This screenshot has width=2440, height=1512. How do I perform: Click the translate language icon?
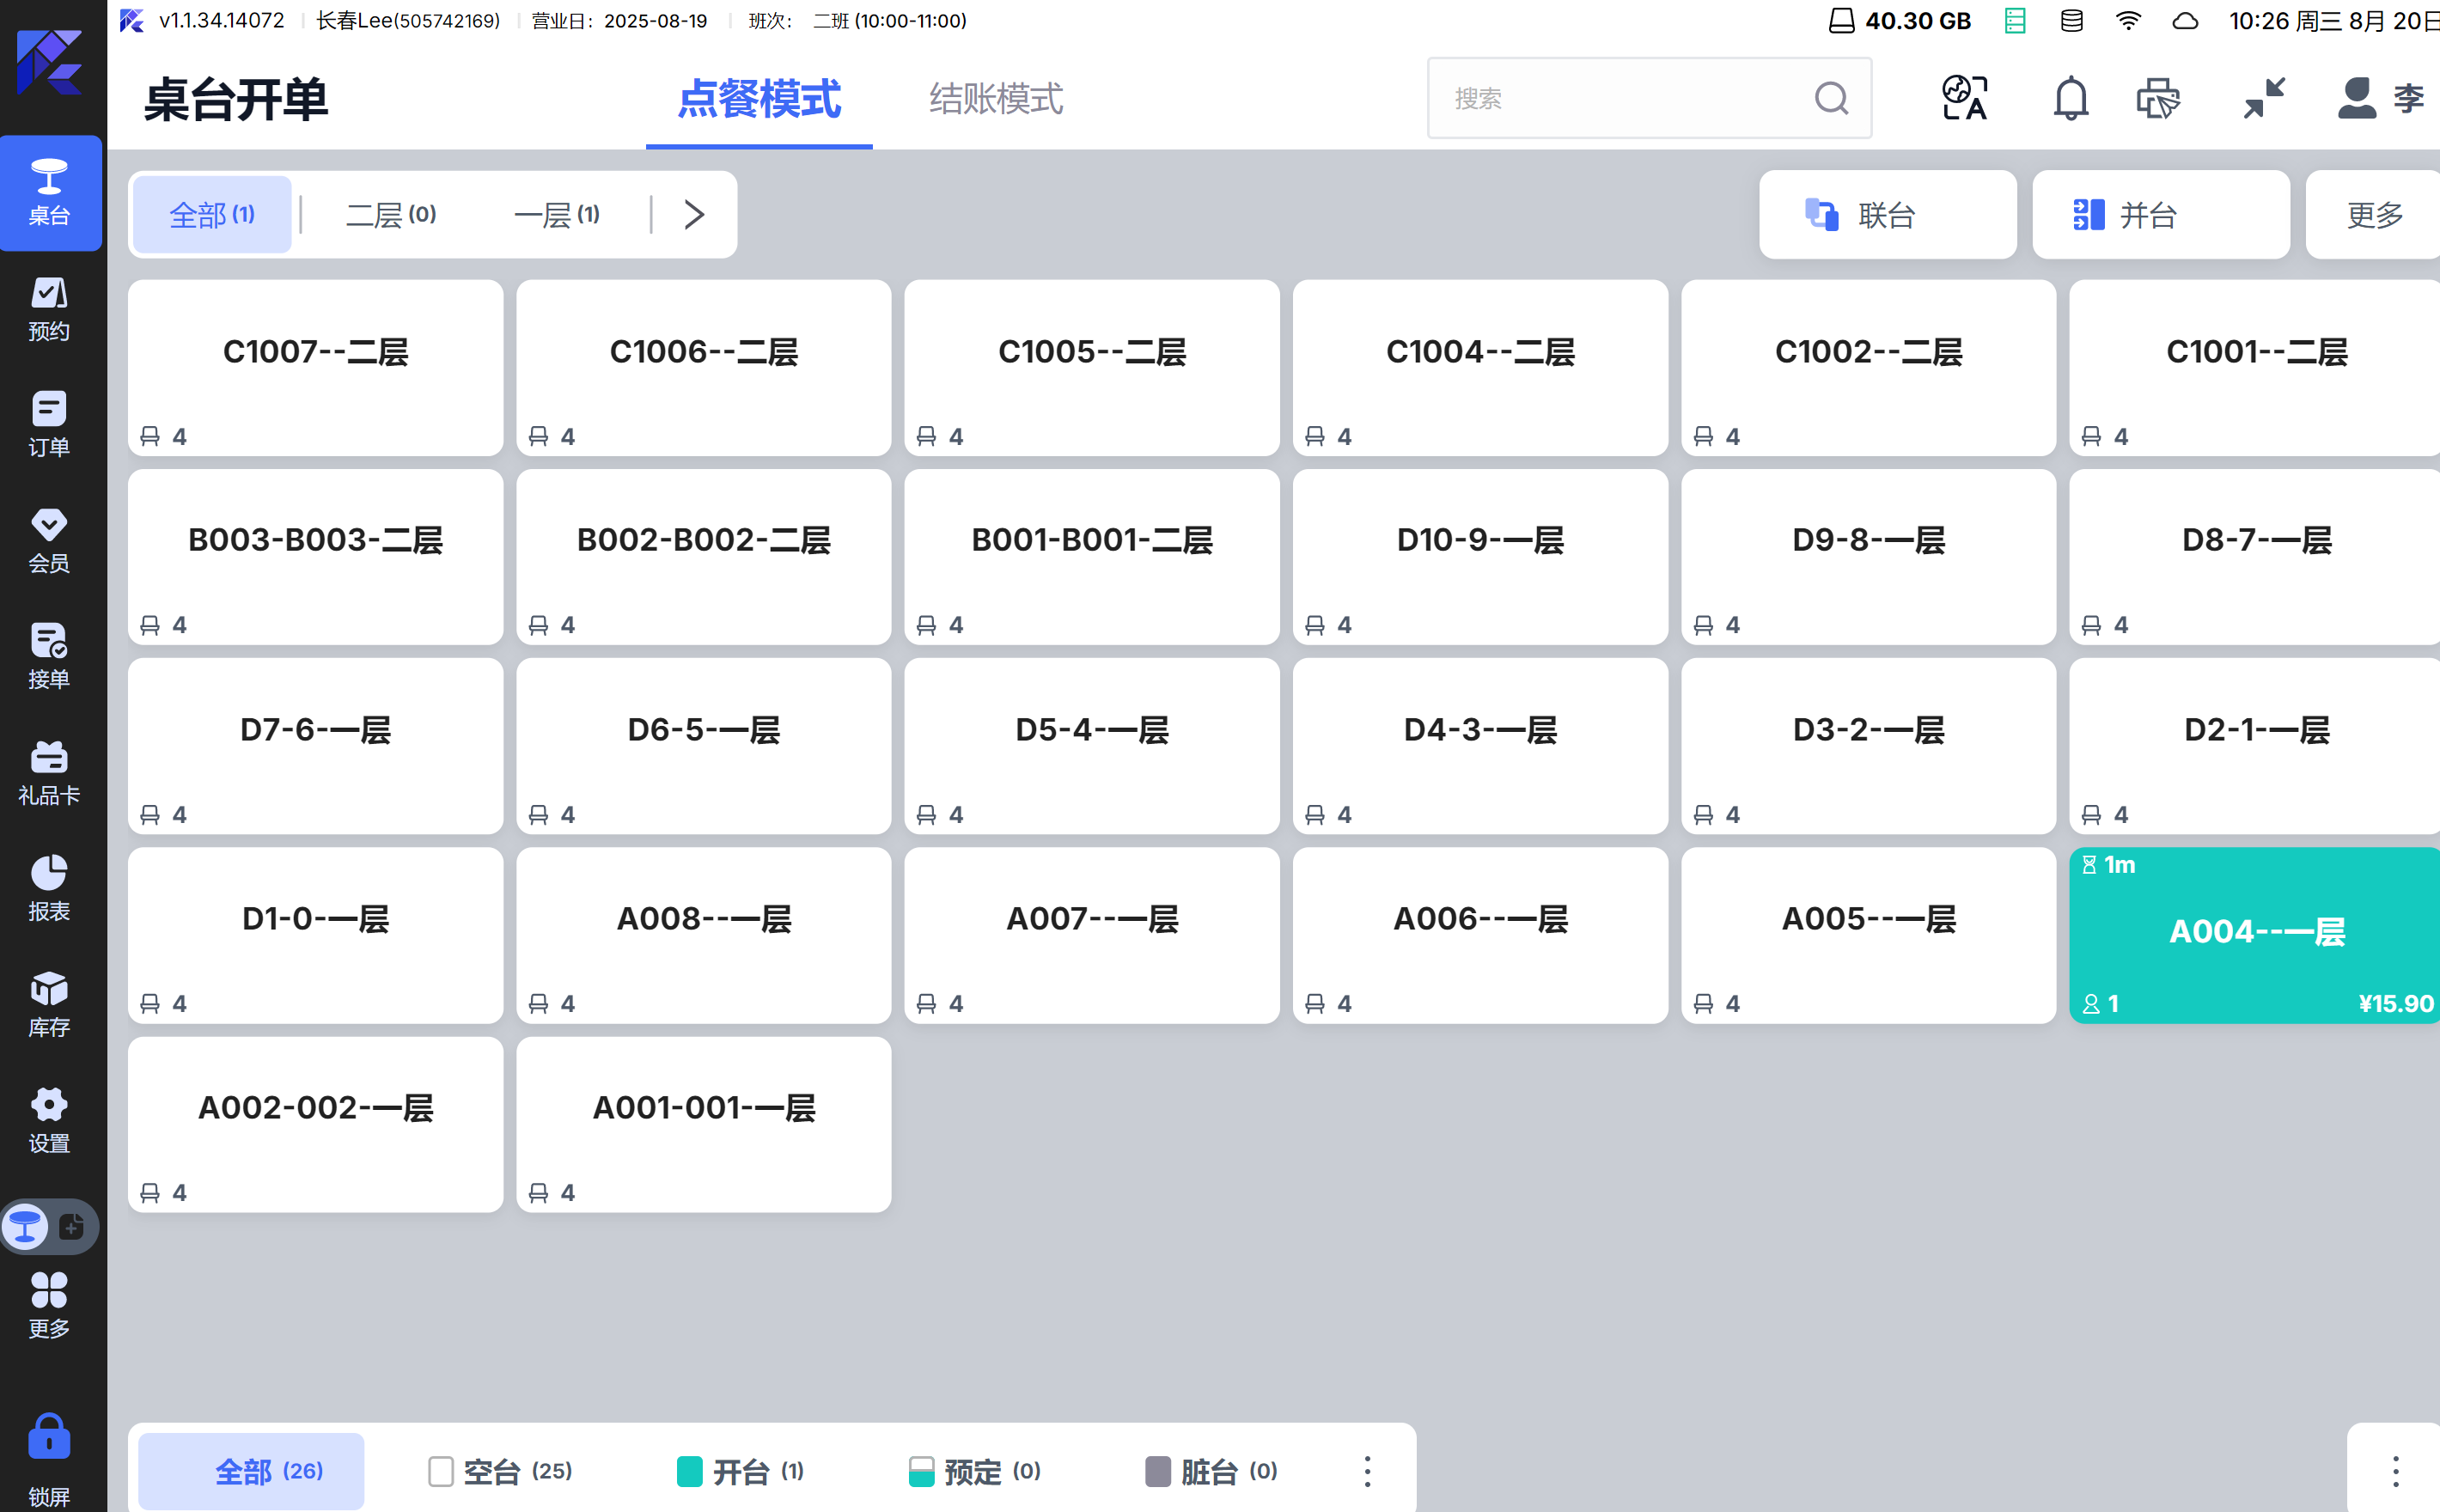1964,98
